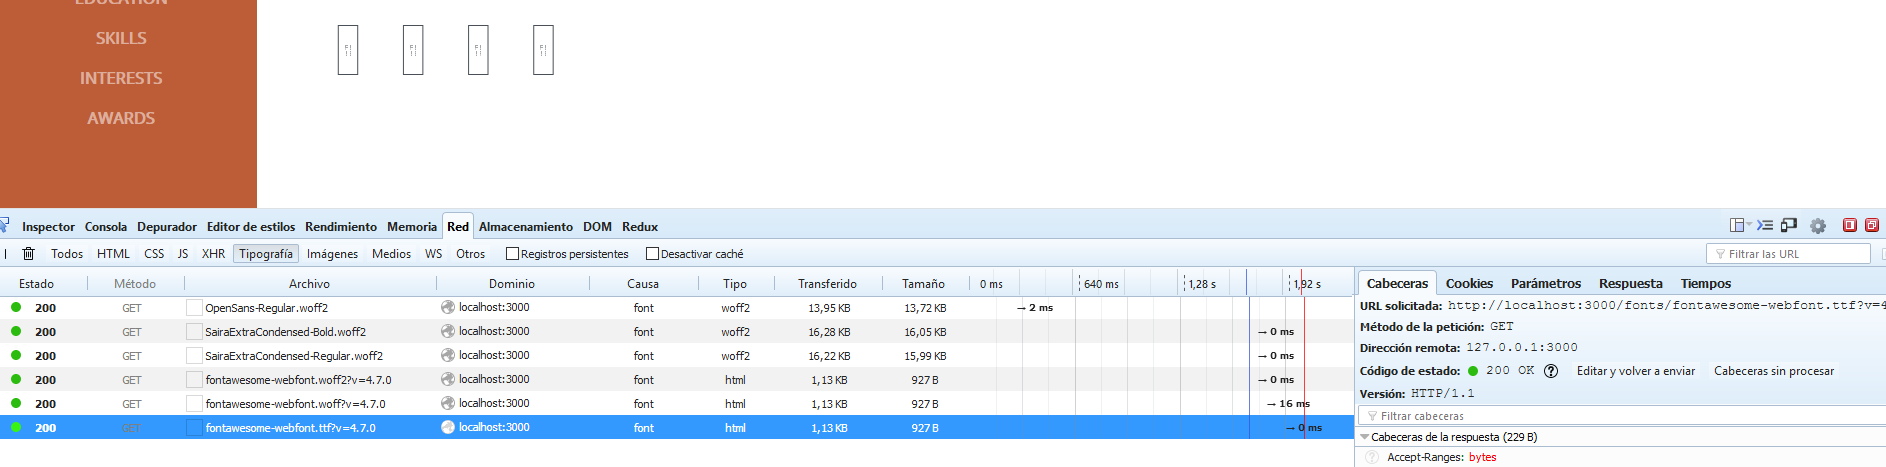Click green status dot of SairaExtraCondensed-Regular.woff2 row
1886x467 pixels.
click(x=16, y=355)
